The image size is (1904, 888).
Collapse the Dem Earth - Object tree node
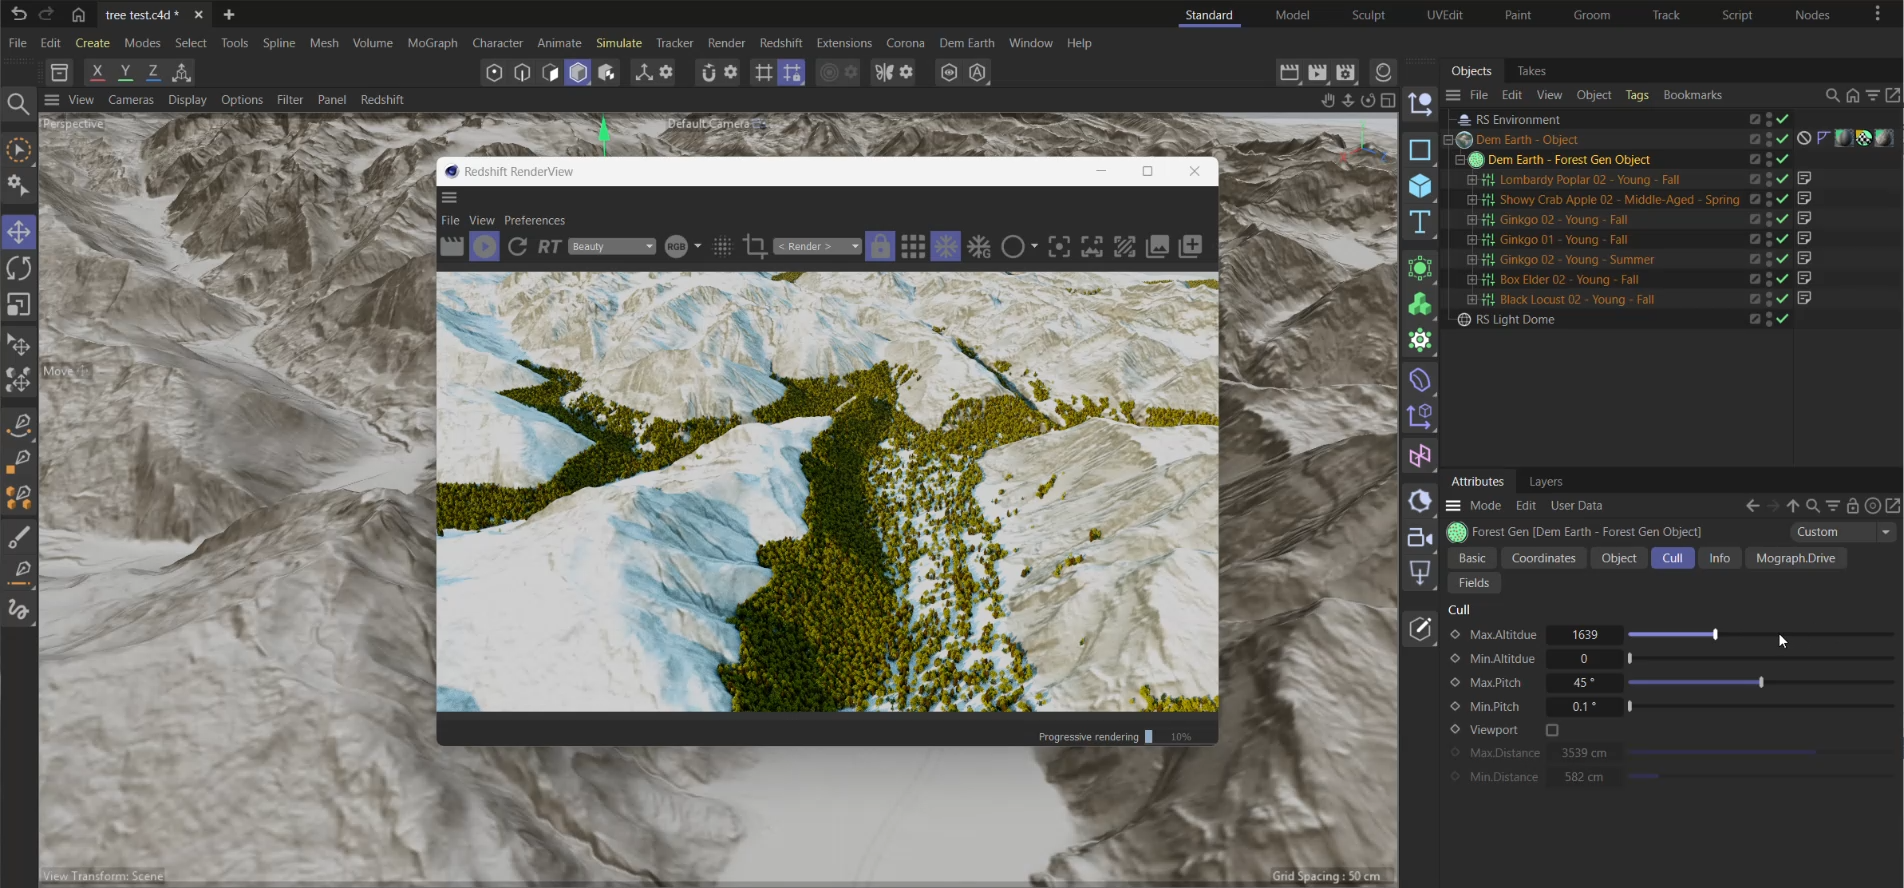pyautogui.click(x=1448, y=140)
